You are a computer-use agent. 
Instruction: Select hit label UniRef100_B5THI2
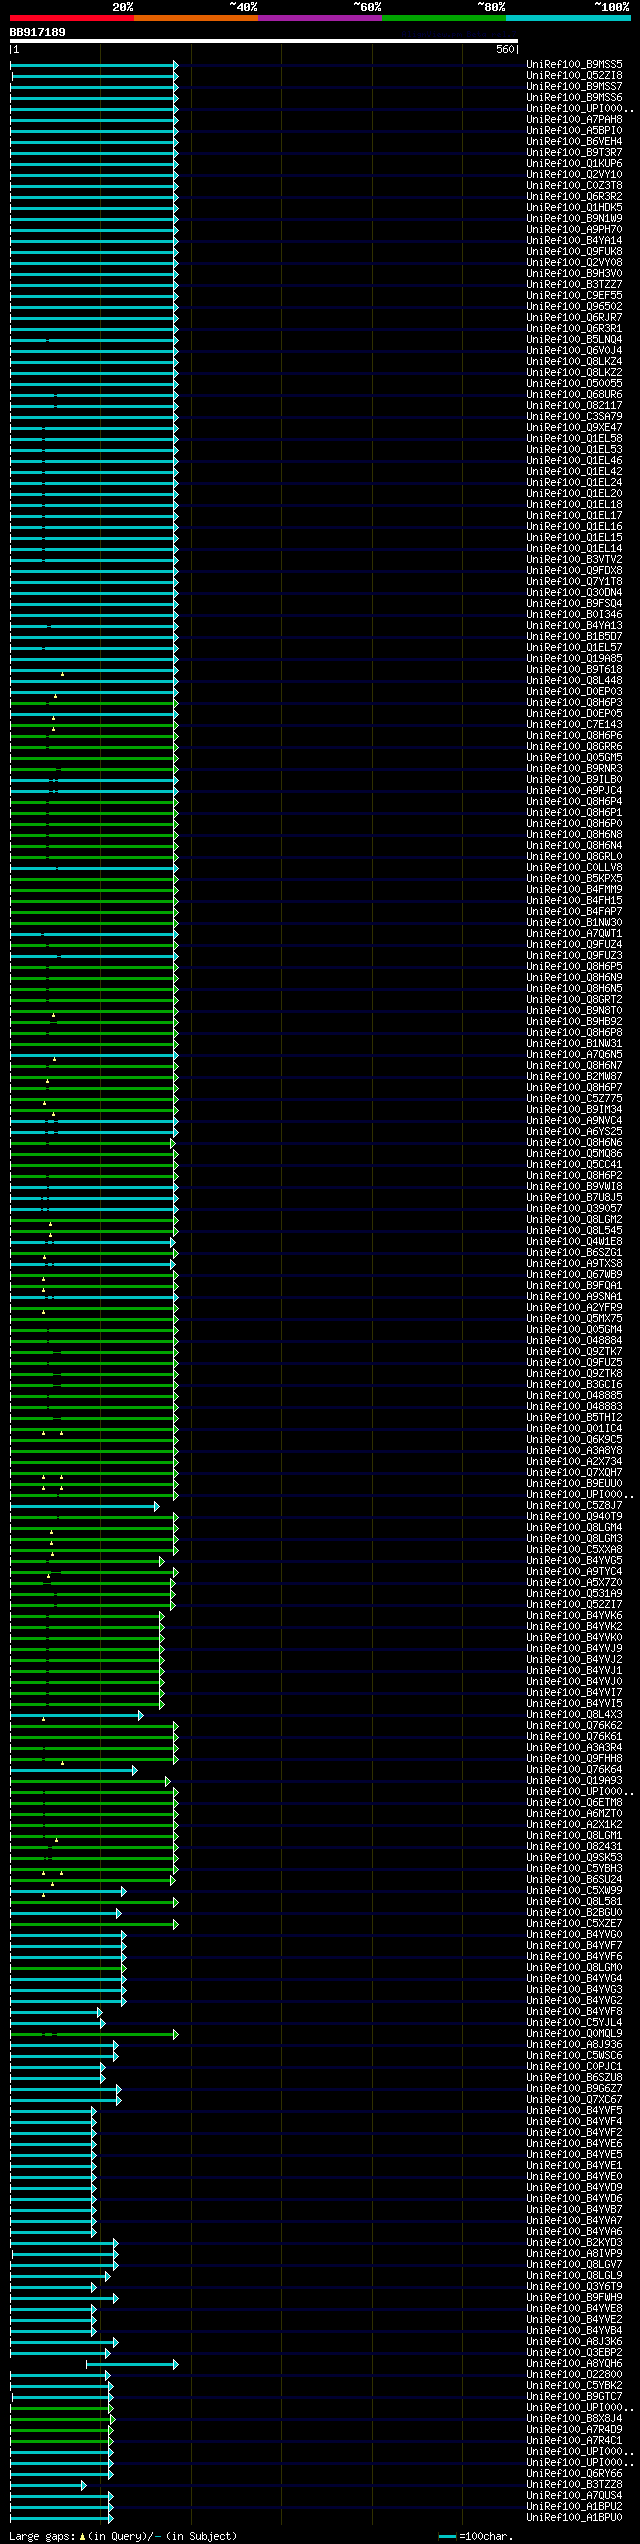[x=574, y=1418]
